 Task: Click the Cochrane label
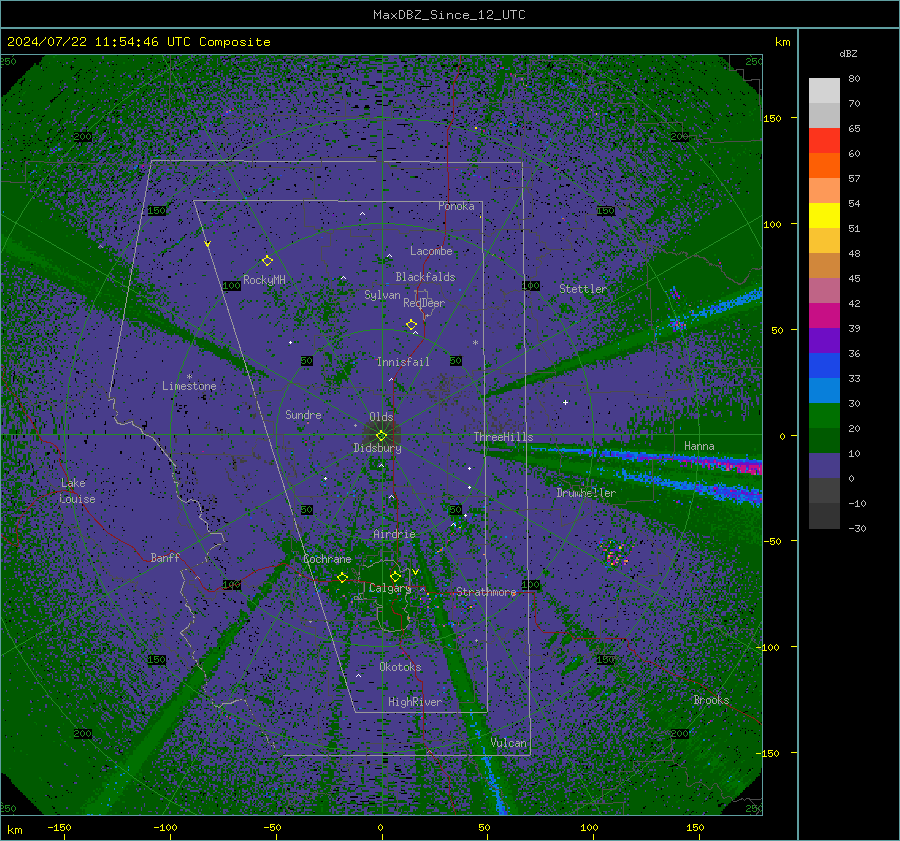tap(327, 559)
